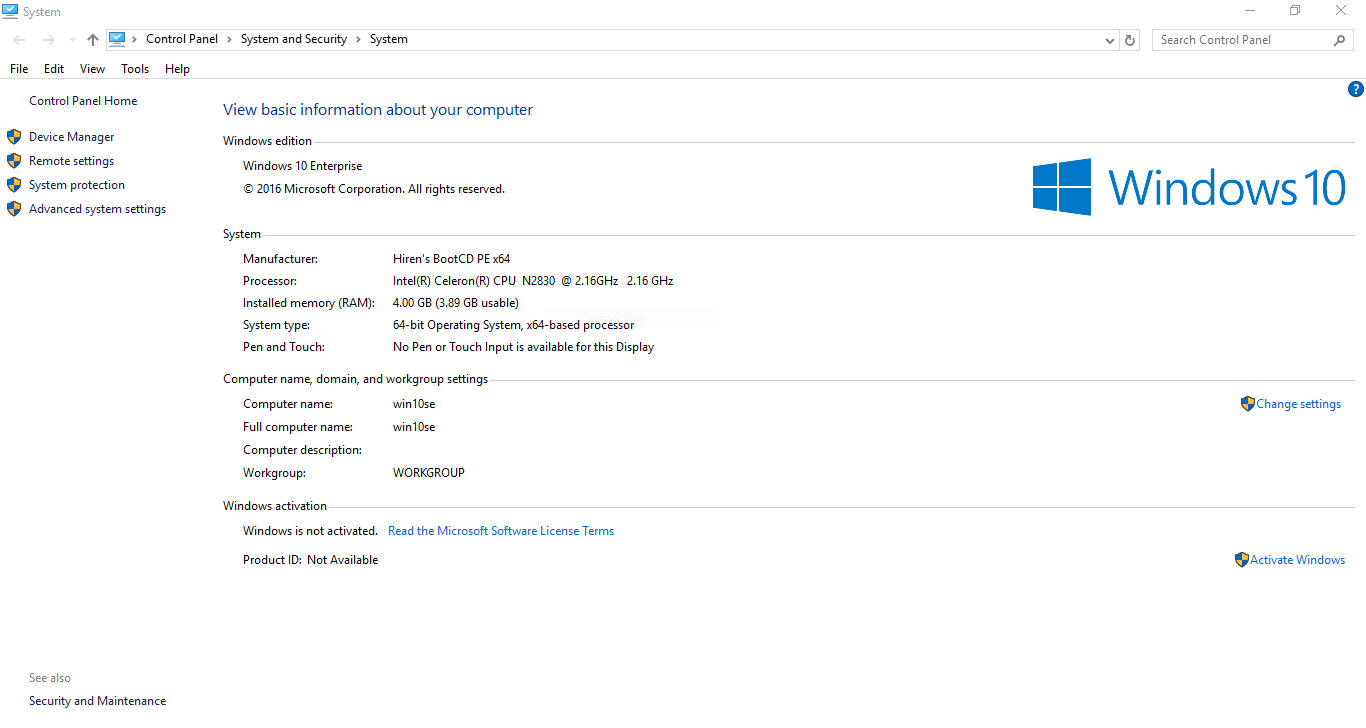Restore down the System window
Viewport: 1366px width, 728px height.
[1295, 11]
